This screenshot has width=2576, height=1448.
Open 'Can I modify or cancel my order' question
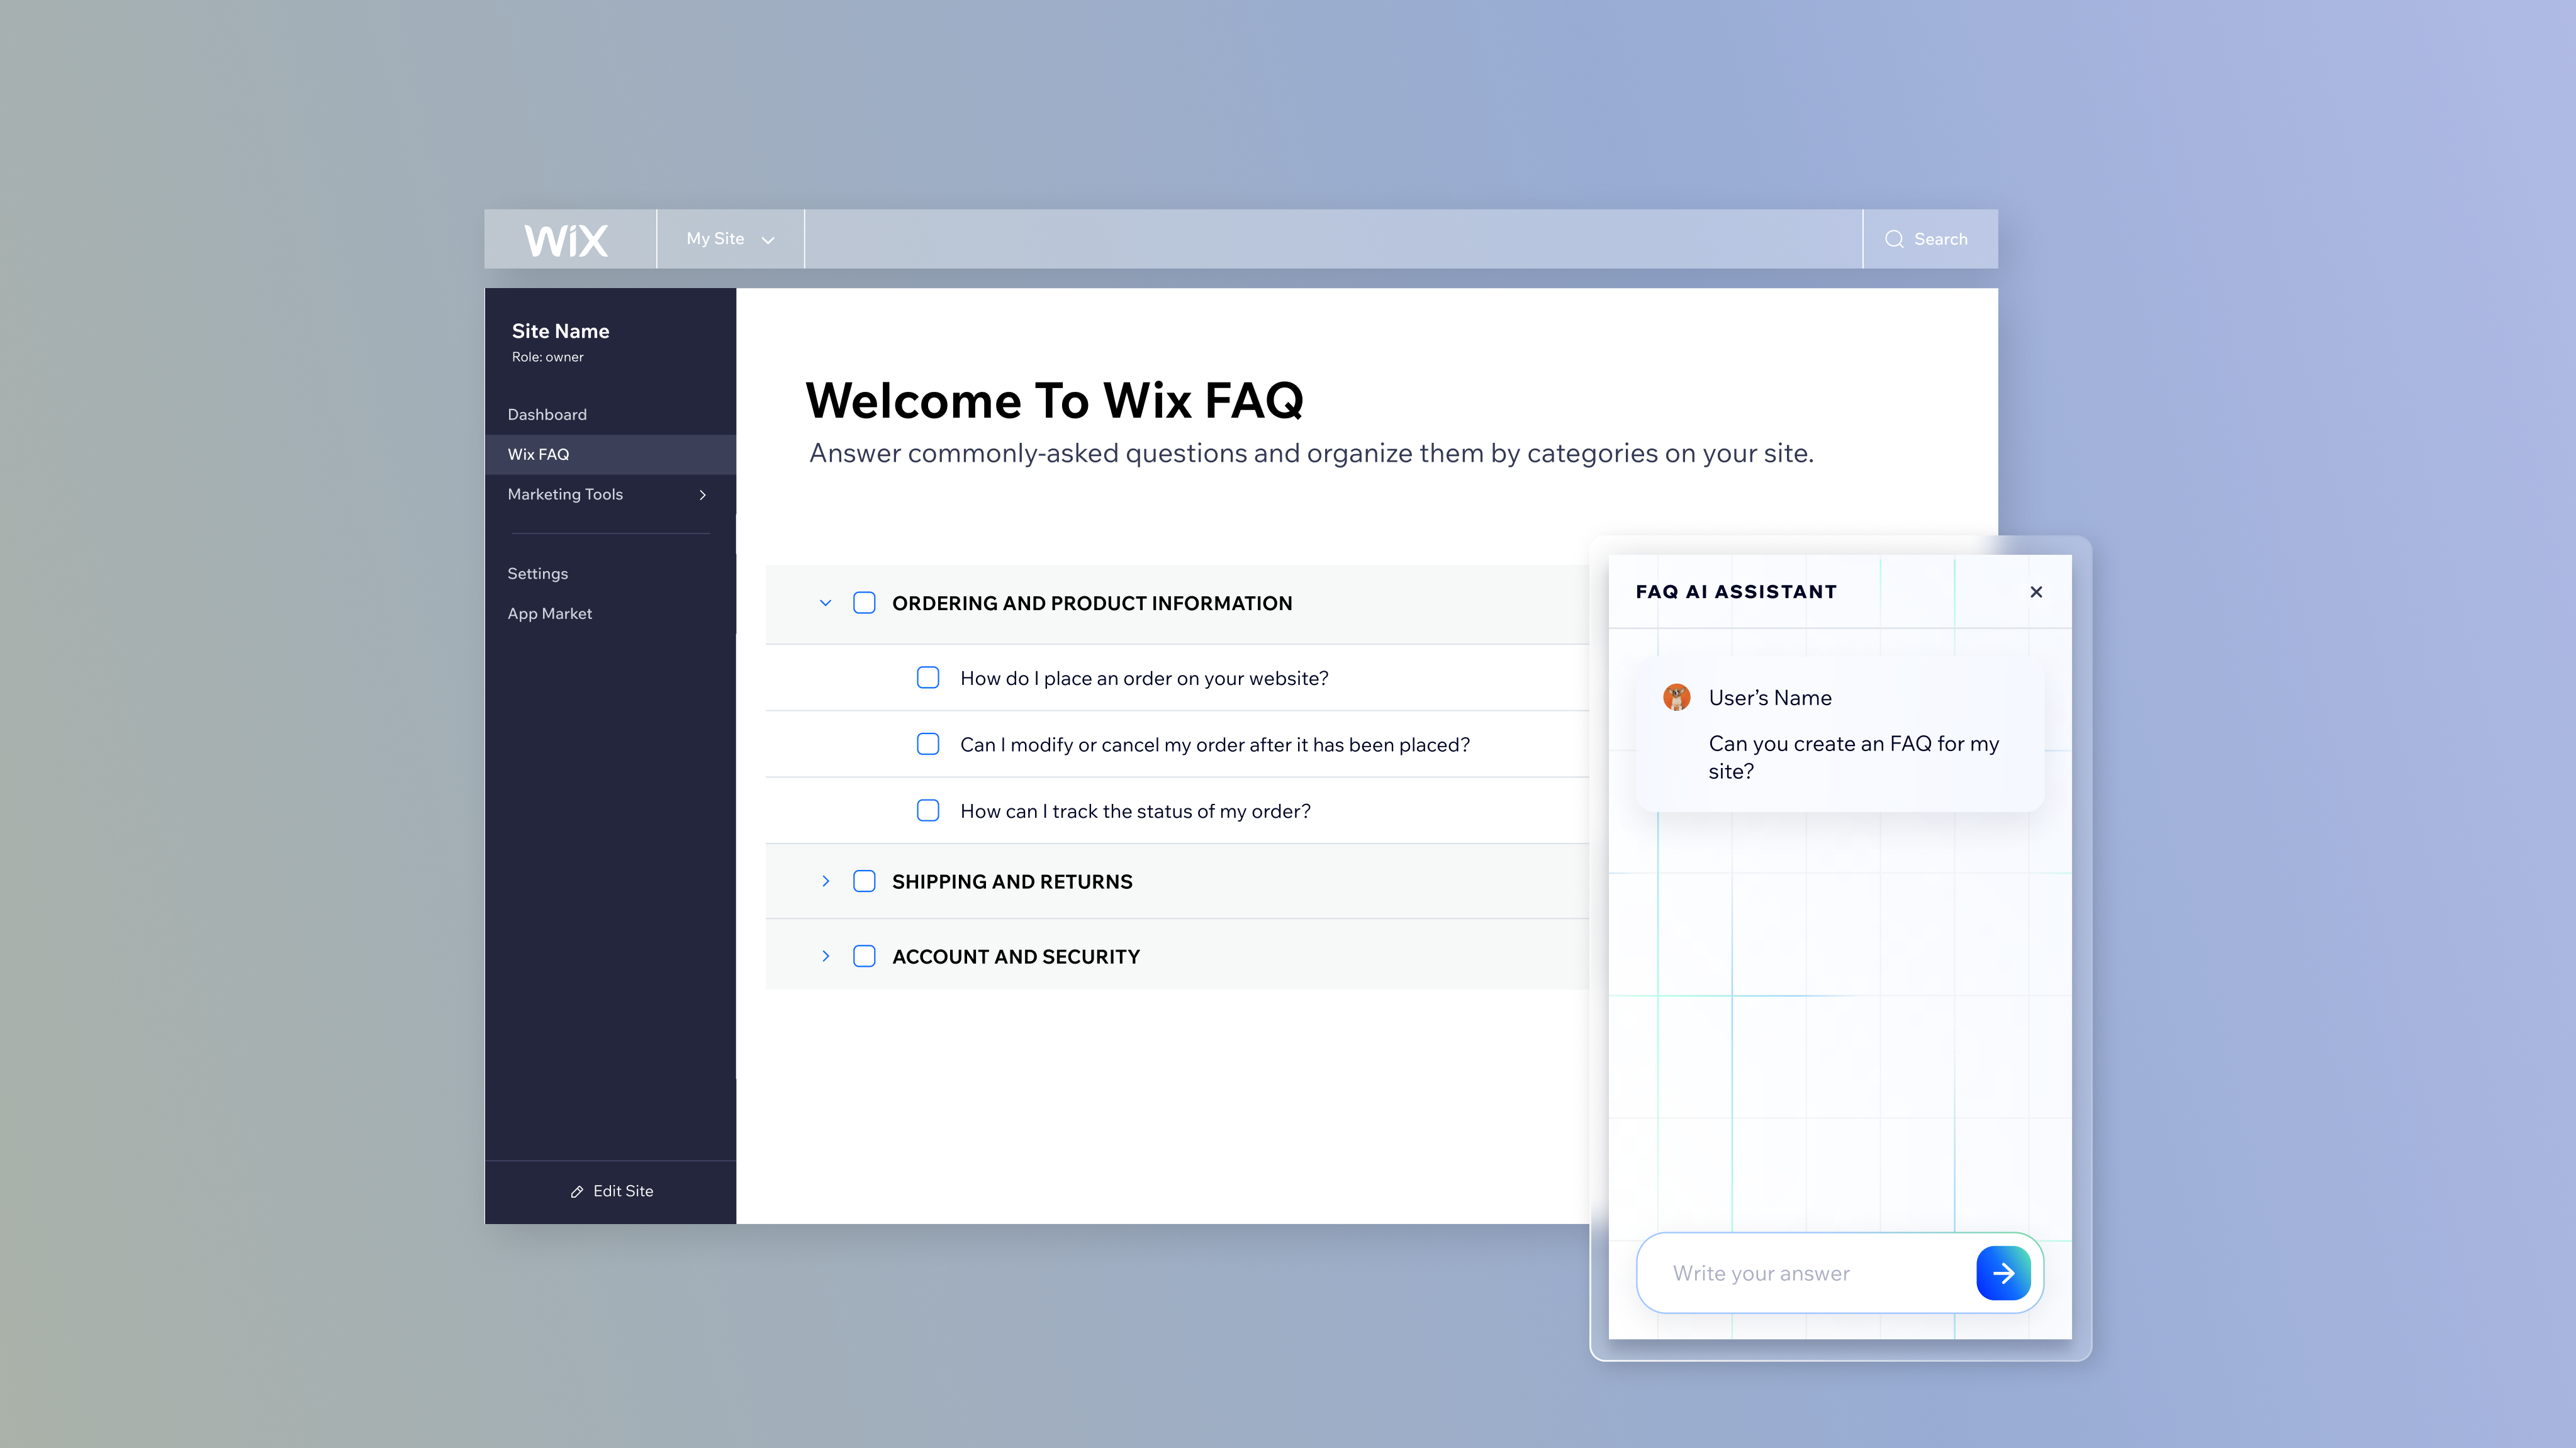pos(1215,744)
